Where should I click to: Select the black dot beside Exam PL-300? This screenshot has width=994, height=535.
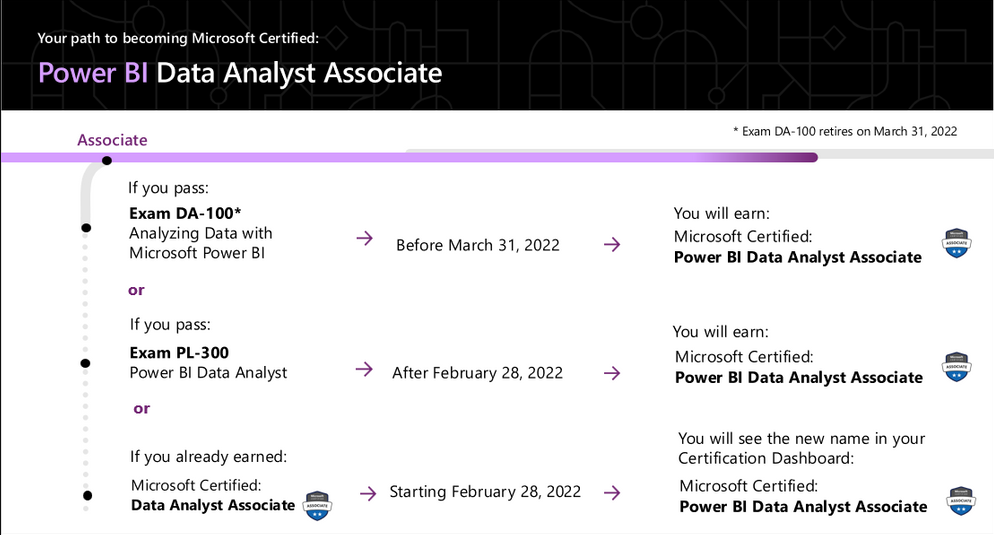point(86,362)
